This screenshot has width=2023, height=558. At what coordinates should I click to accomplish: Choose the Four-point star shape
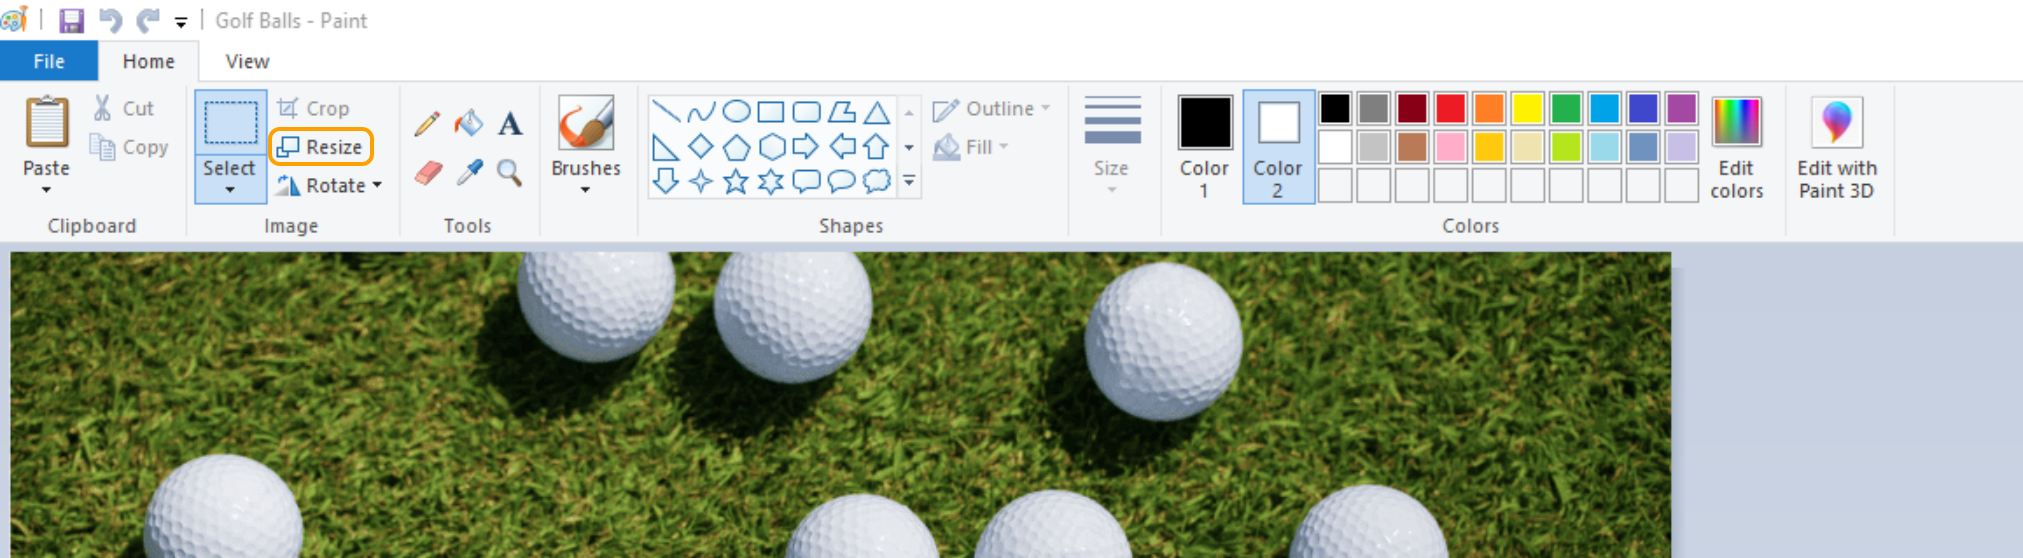[x=701, y=181]
